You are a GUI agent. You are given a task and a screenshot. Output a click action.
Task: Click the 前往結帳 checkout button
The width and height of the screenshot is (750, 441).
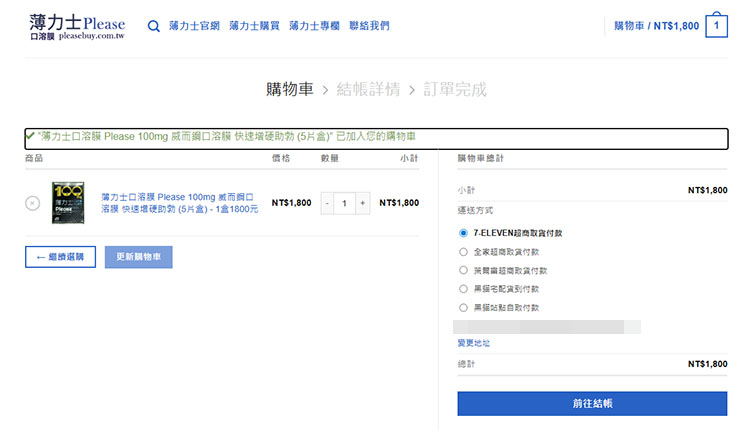592,404
